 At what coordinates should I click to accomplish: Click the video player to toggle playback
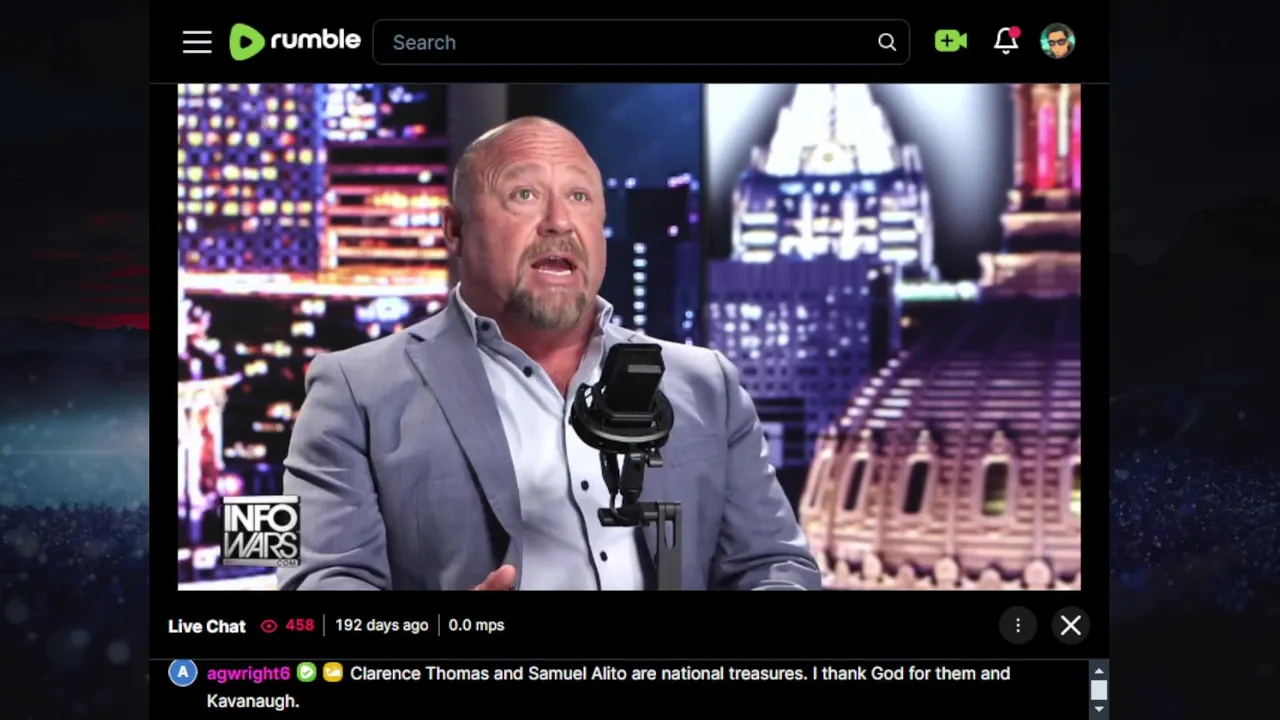(629, 337)
